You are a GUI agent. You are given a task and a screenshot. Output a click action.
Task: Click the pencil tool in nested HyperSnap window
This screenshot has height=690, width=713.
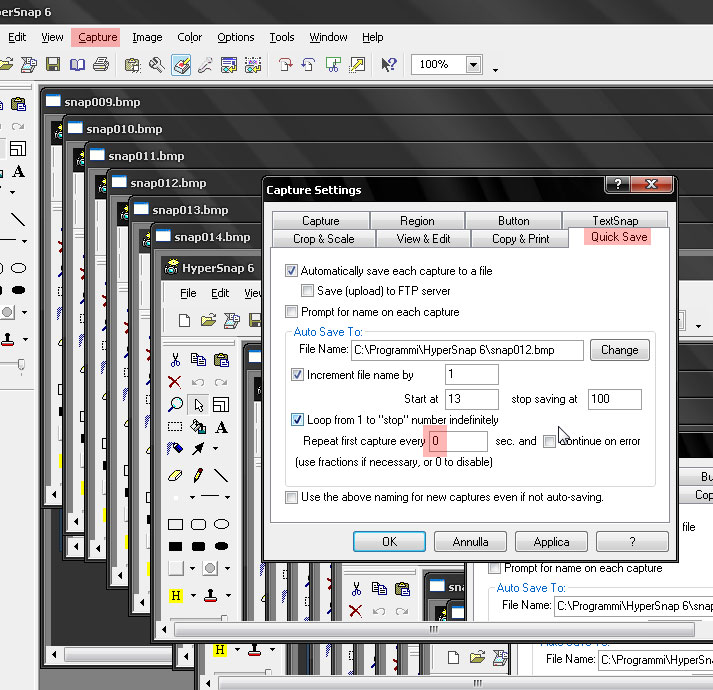(x=198, y=475)
